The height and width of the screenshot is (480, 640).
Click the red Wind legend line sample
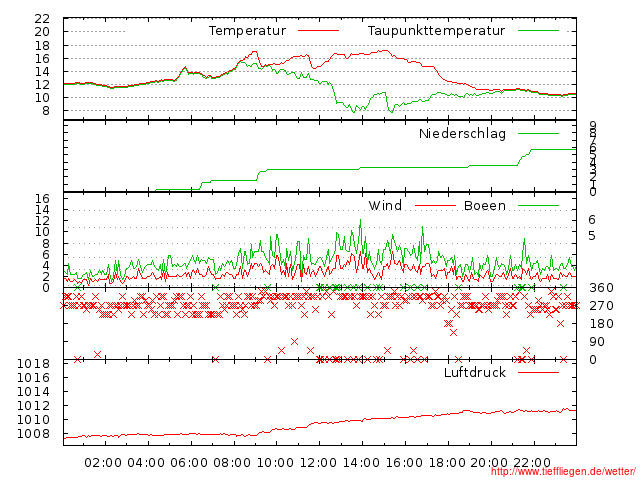tap(435, 206)
